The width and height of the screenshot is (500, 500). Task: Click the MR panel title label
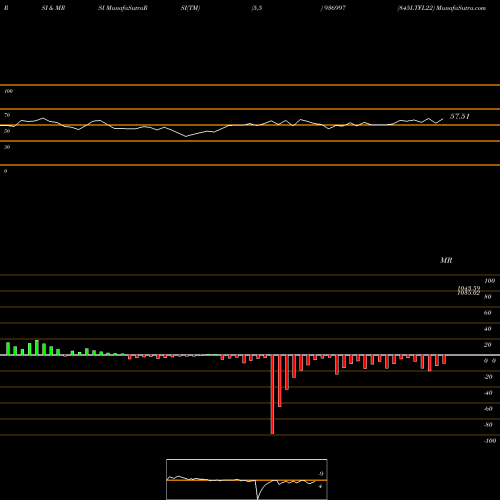pos(446,260)
